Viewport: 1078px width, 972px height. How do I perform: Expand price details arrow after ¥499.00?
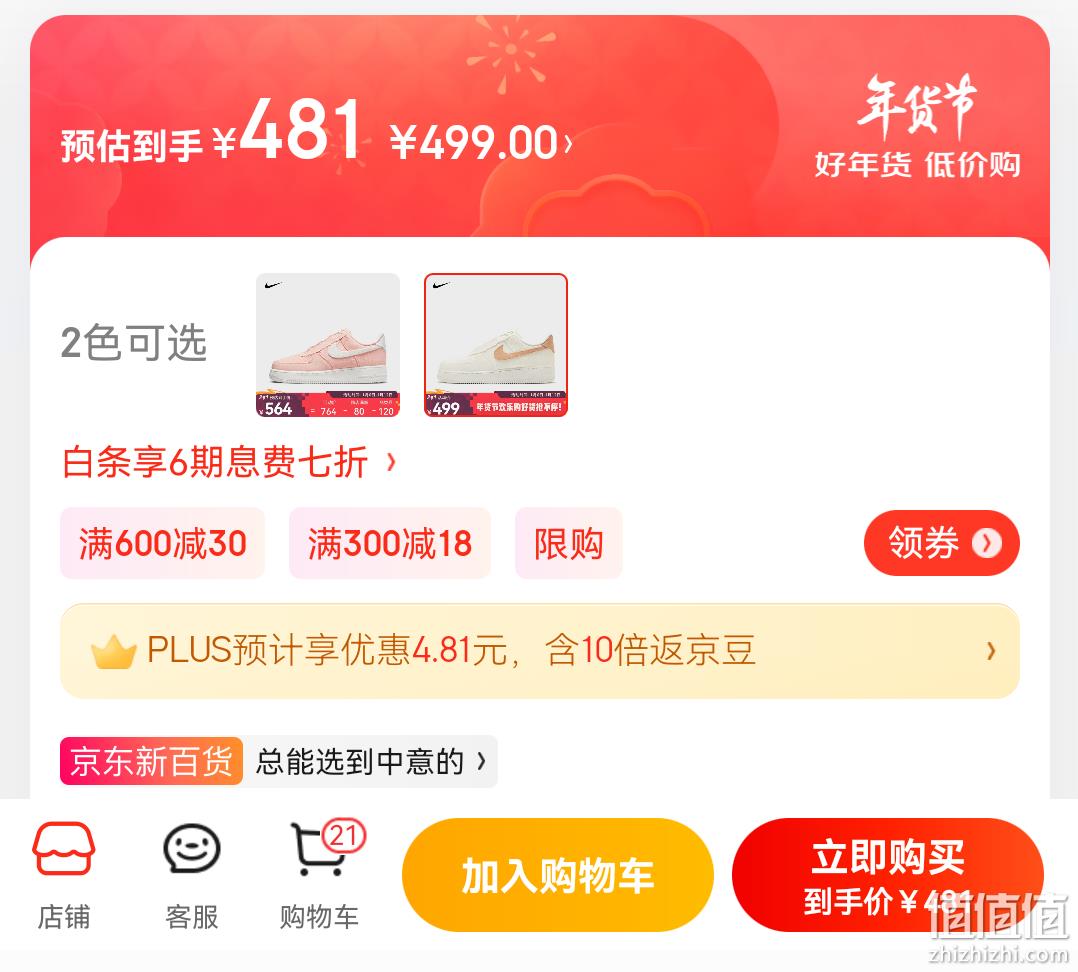(x=568, y=143)
